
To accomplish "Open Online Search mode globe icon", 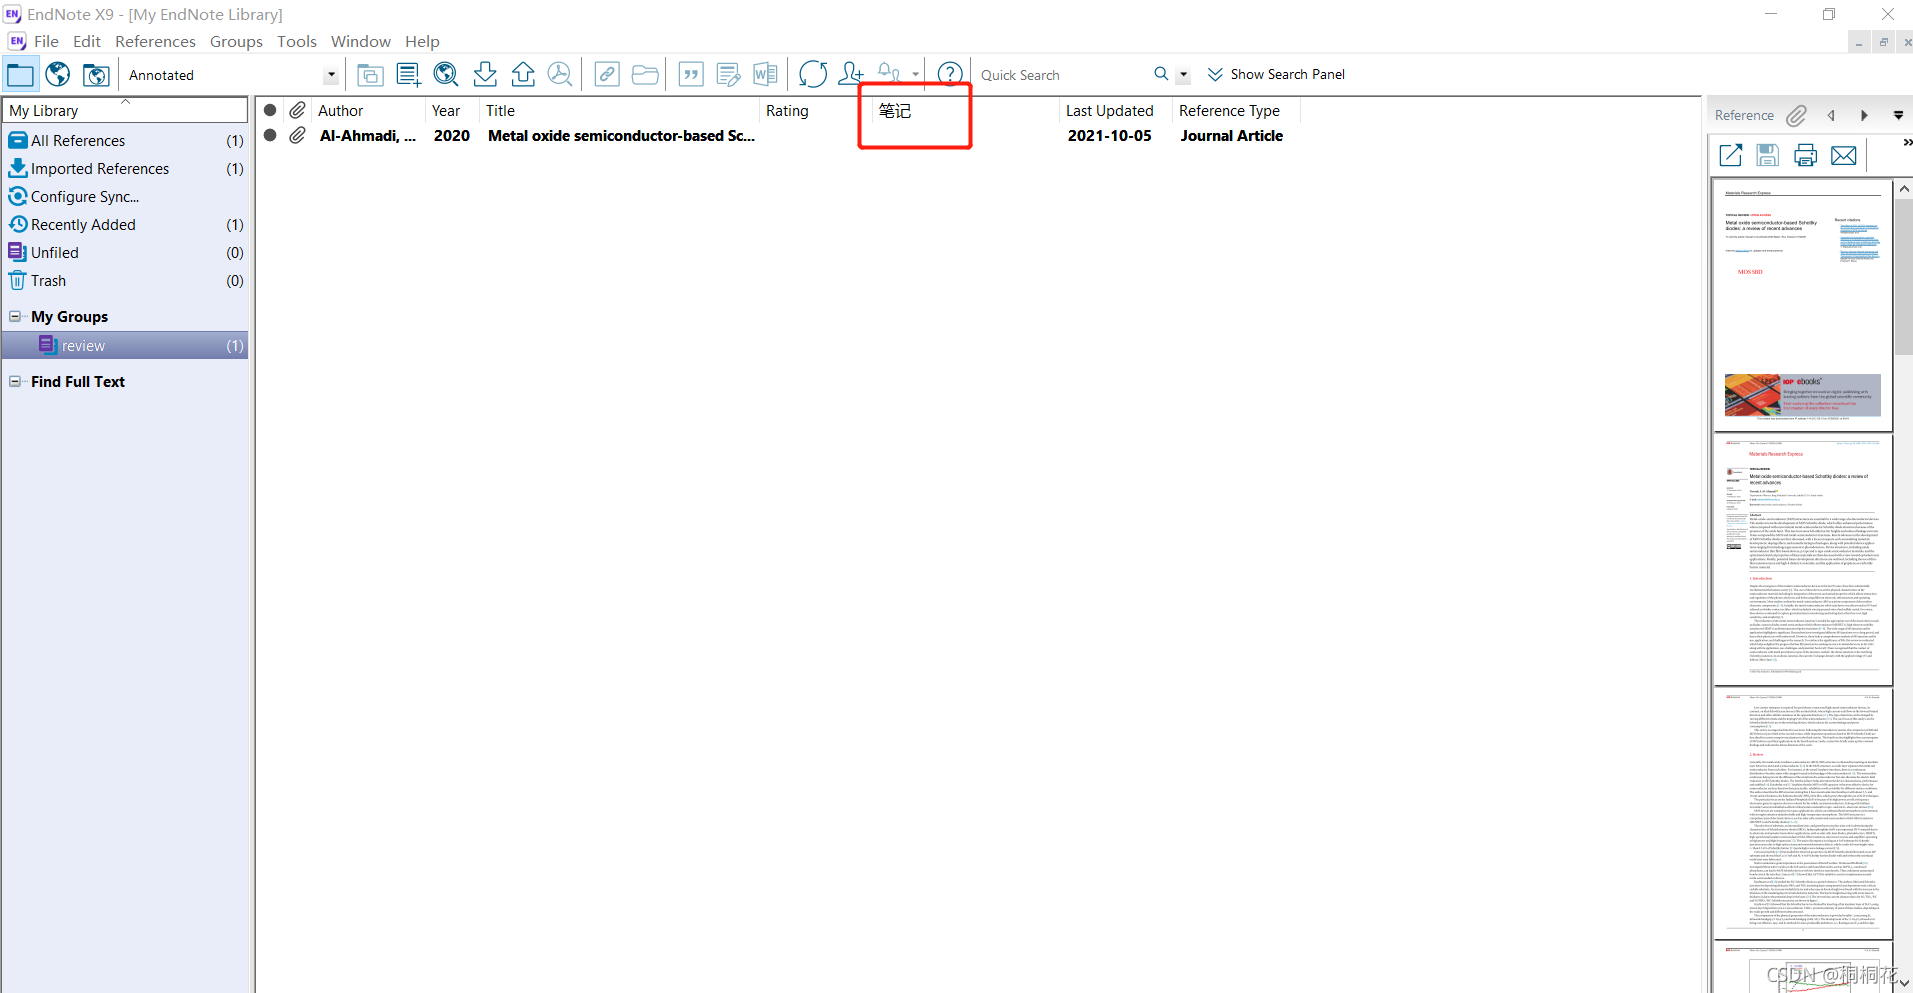I will tap(57, 73).
